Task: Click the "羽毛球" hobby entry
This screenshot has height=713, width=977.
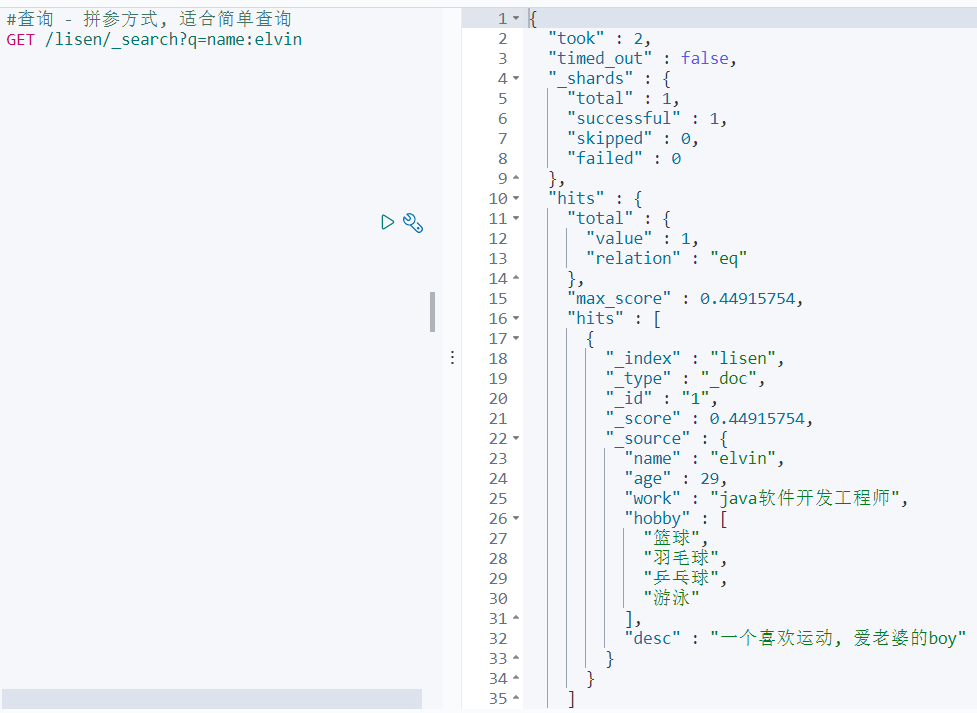Action: pyautogui.click(x=685, y=558)
